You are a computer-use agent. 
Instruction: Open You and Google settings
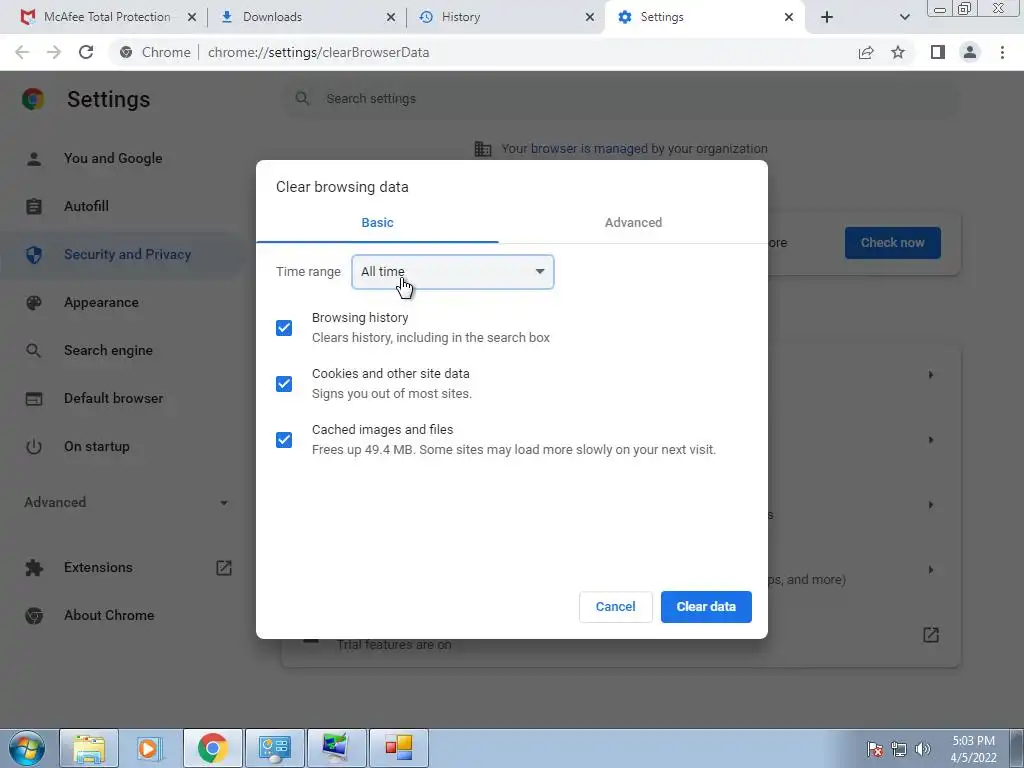pyautogui.click(x=113, y=158)
